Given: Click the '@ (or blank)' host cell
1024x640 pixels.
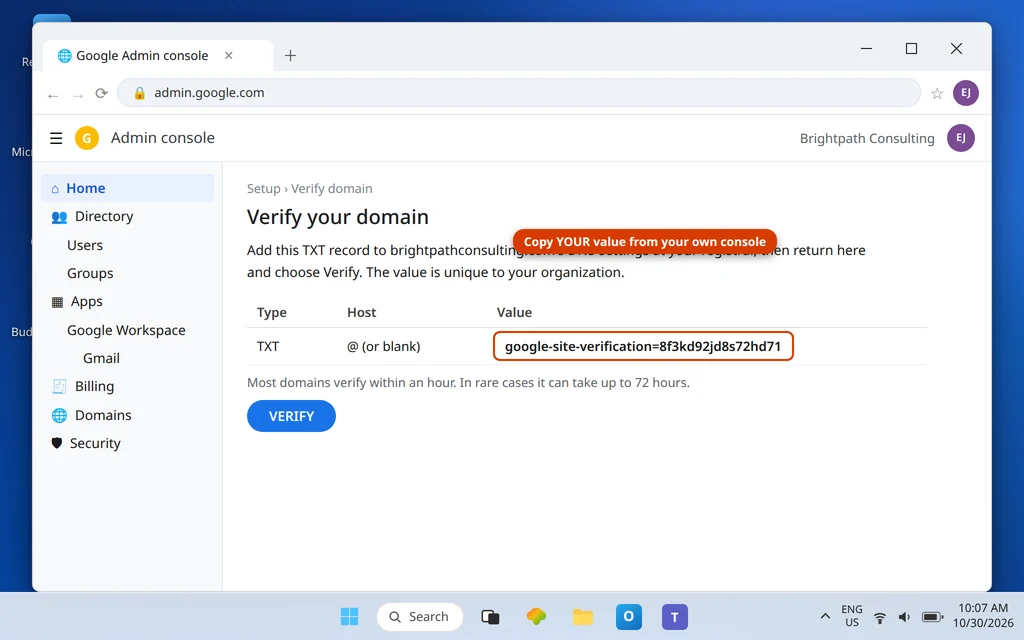Looking at the screenshot, I should point(383,346).
